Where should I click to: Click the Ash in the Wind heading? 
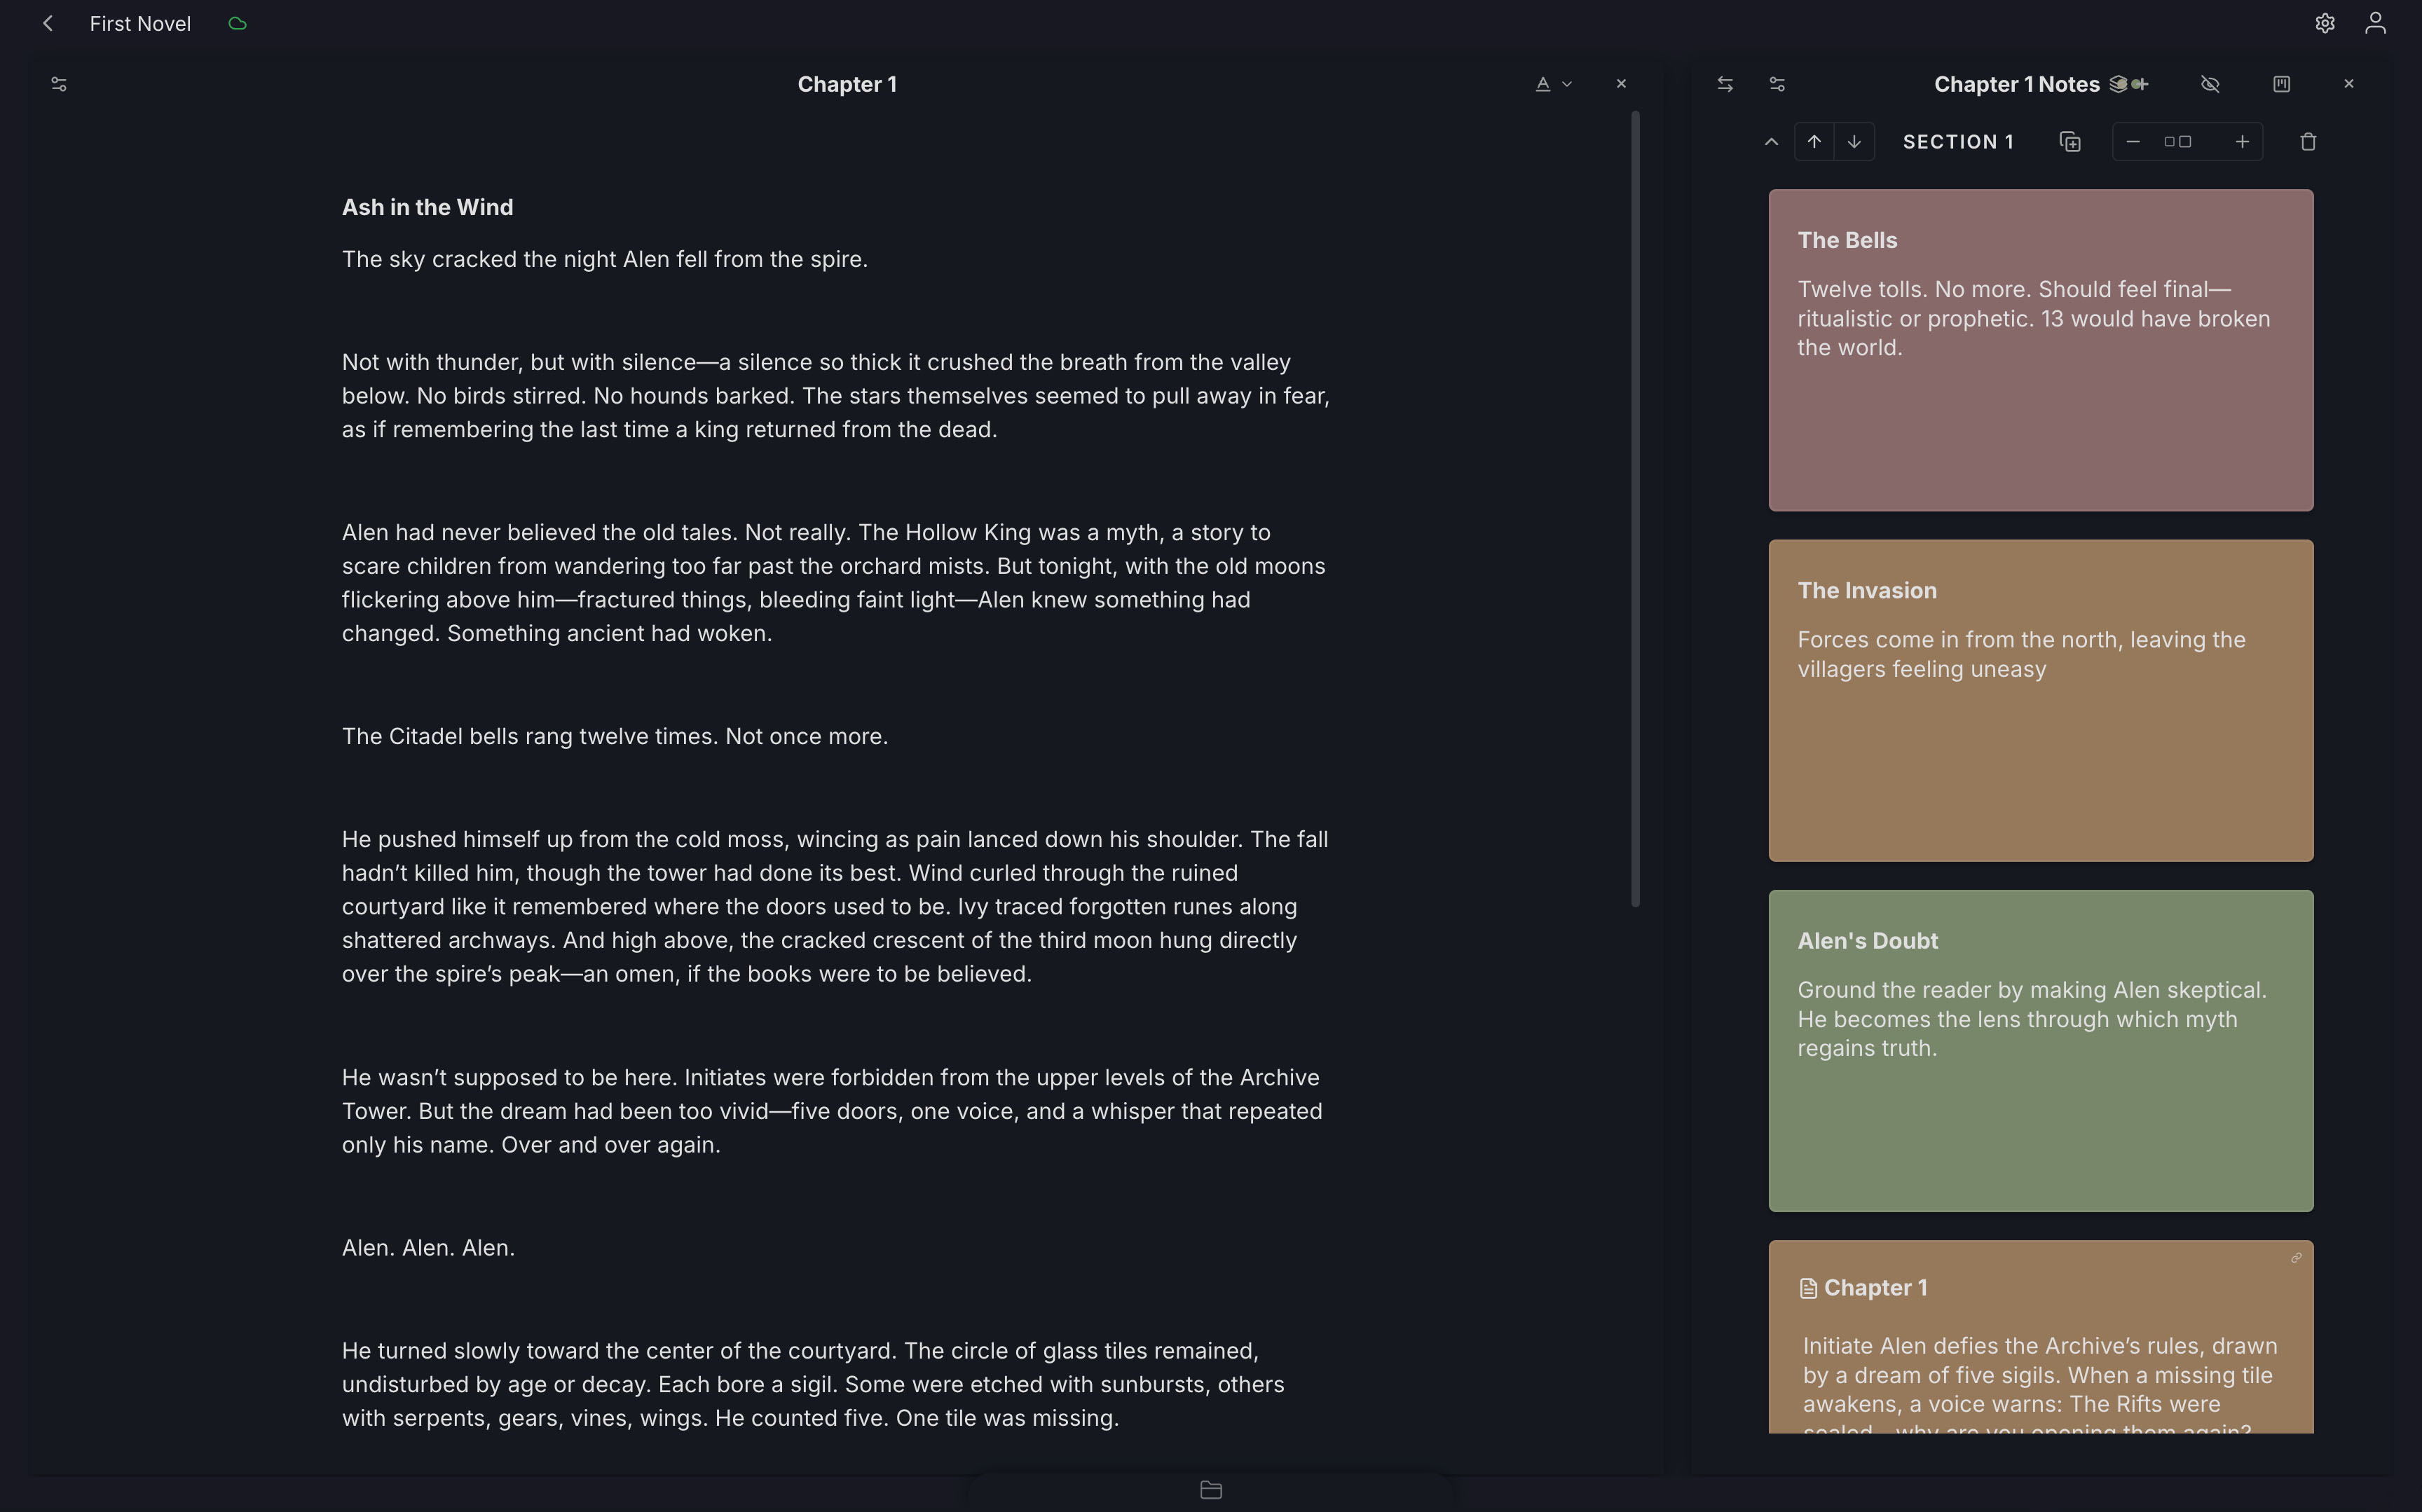click(x=427, y=207)
